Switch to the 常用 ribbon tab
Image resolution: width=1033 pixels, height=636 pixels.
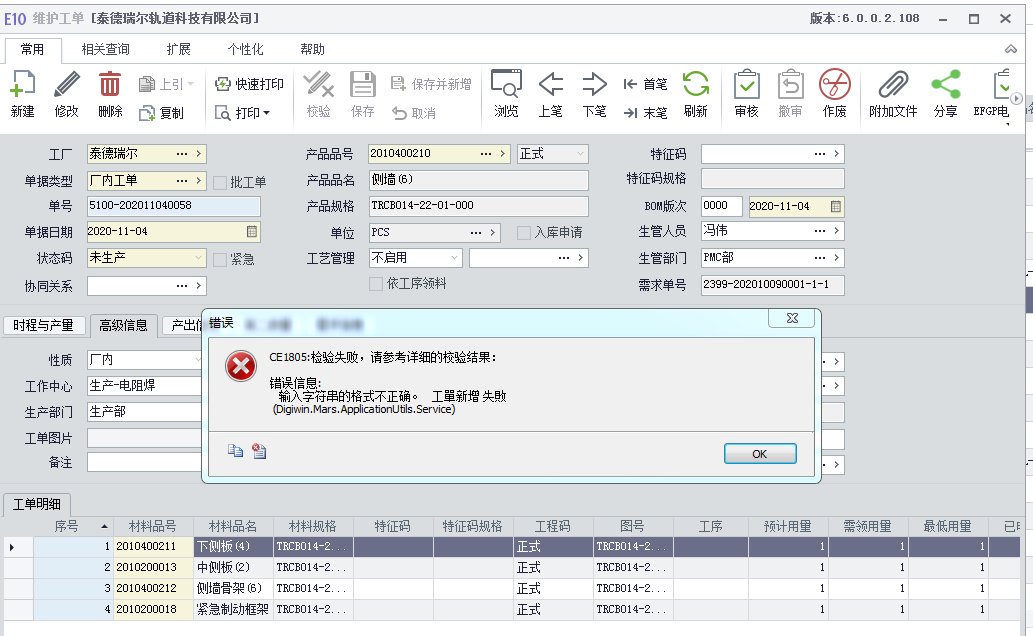click(32, 49)
